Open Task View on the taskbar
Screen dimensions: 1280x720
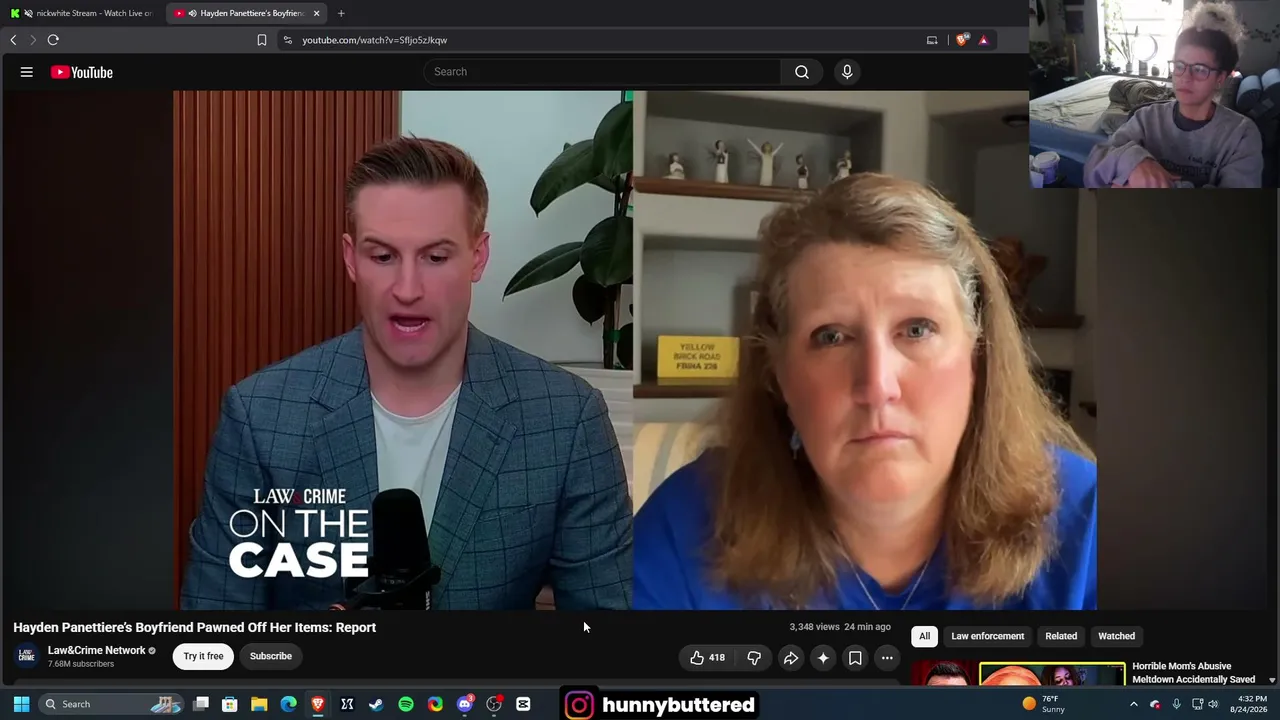point(201,704)
